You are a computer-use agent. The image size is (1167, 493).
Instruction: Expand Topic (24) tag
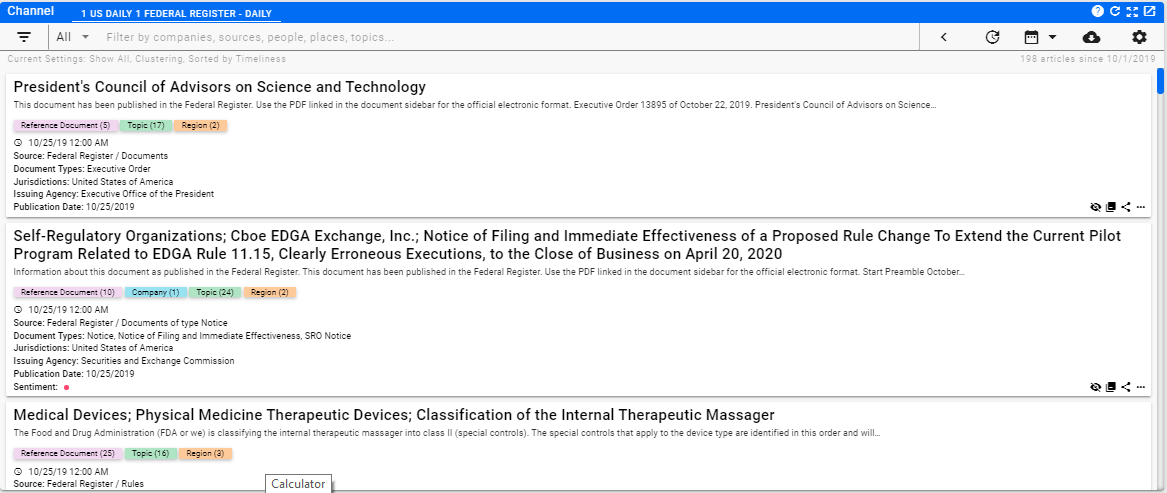click(215, 293)
